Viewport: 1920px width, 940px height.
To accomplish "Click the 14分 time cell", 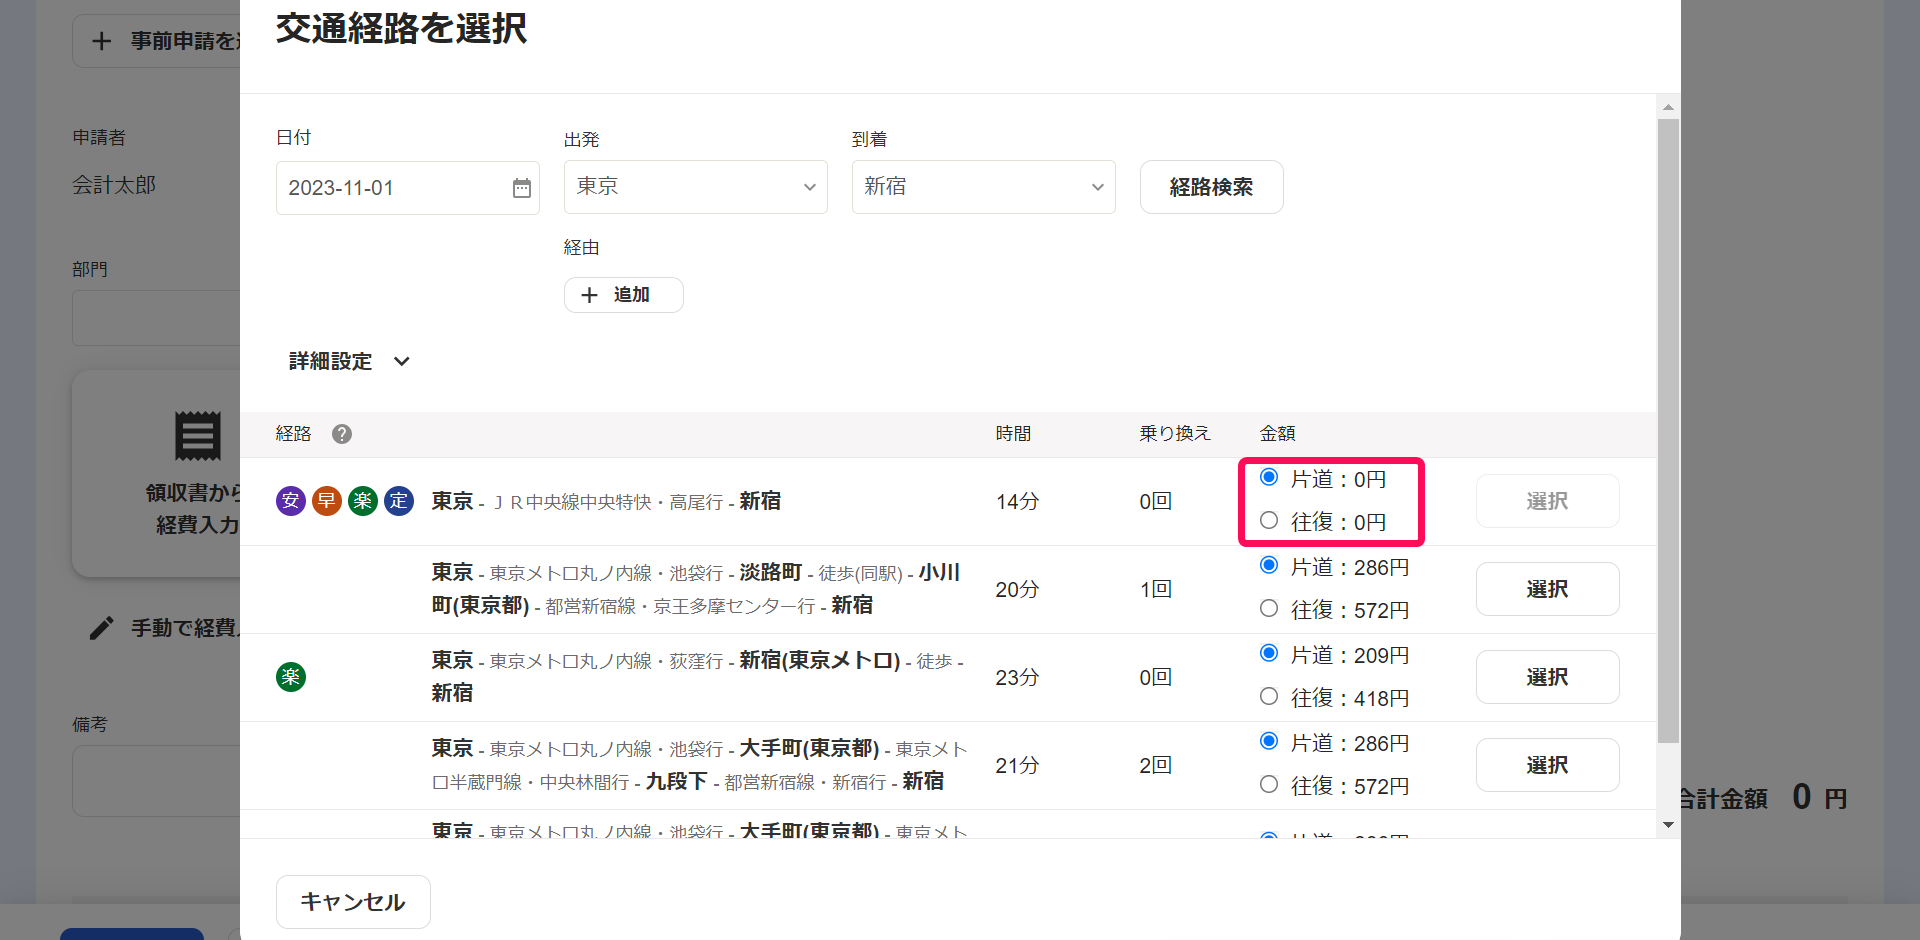I will coord(1017,502).
